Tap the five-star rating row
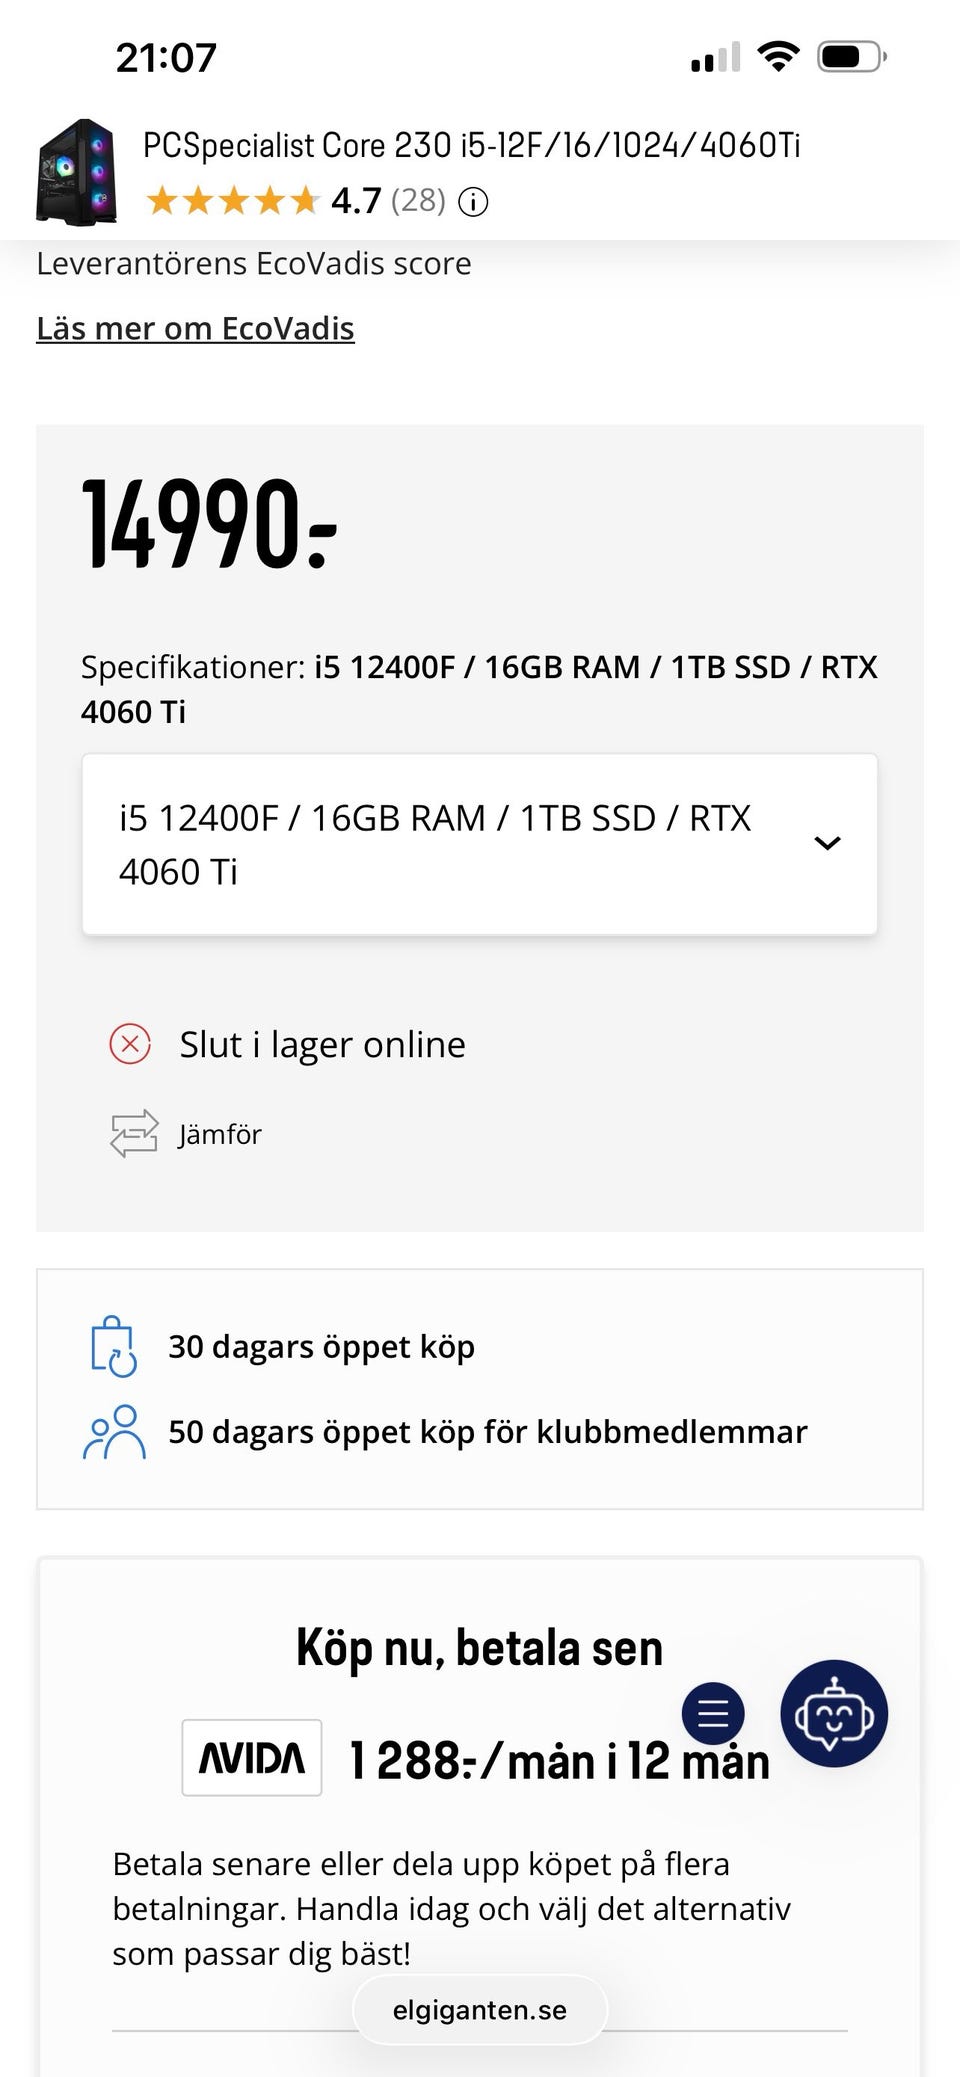Image resolution: width=960 pixels, height=2077 pixels. pyautogui.click(x=232, y=202)
